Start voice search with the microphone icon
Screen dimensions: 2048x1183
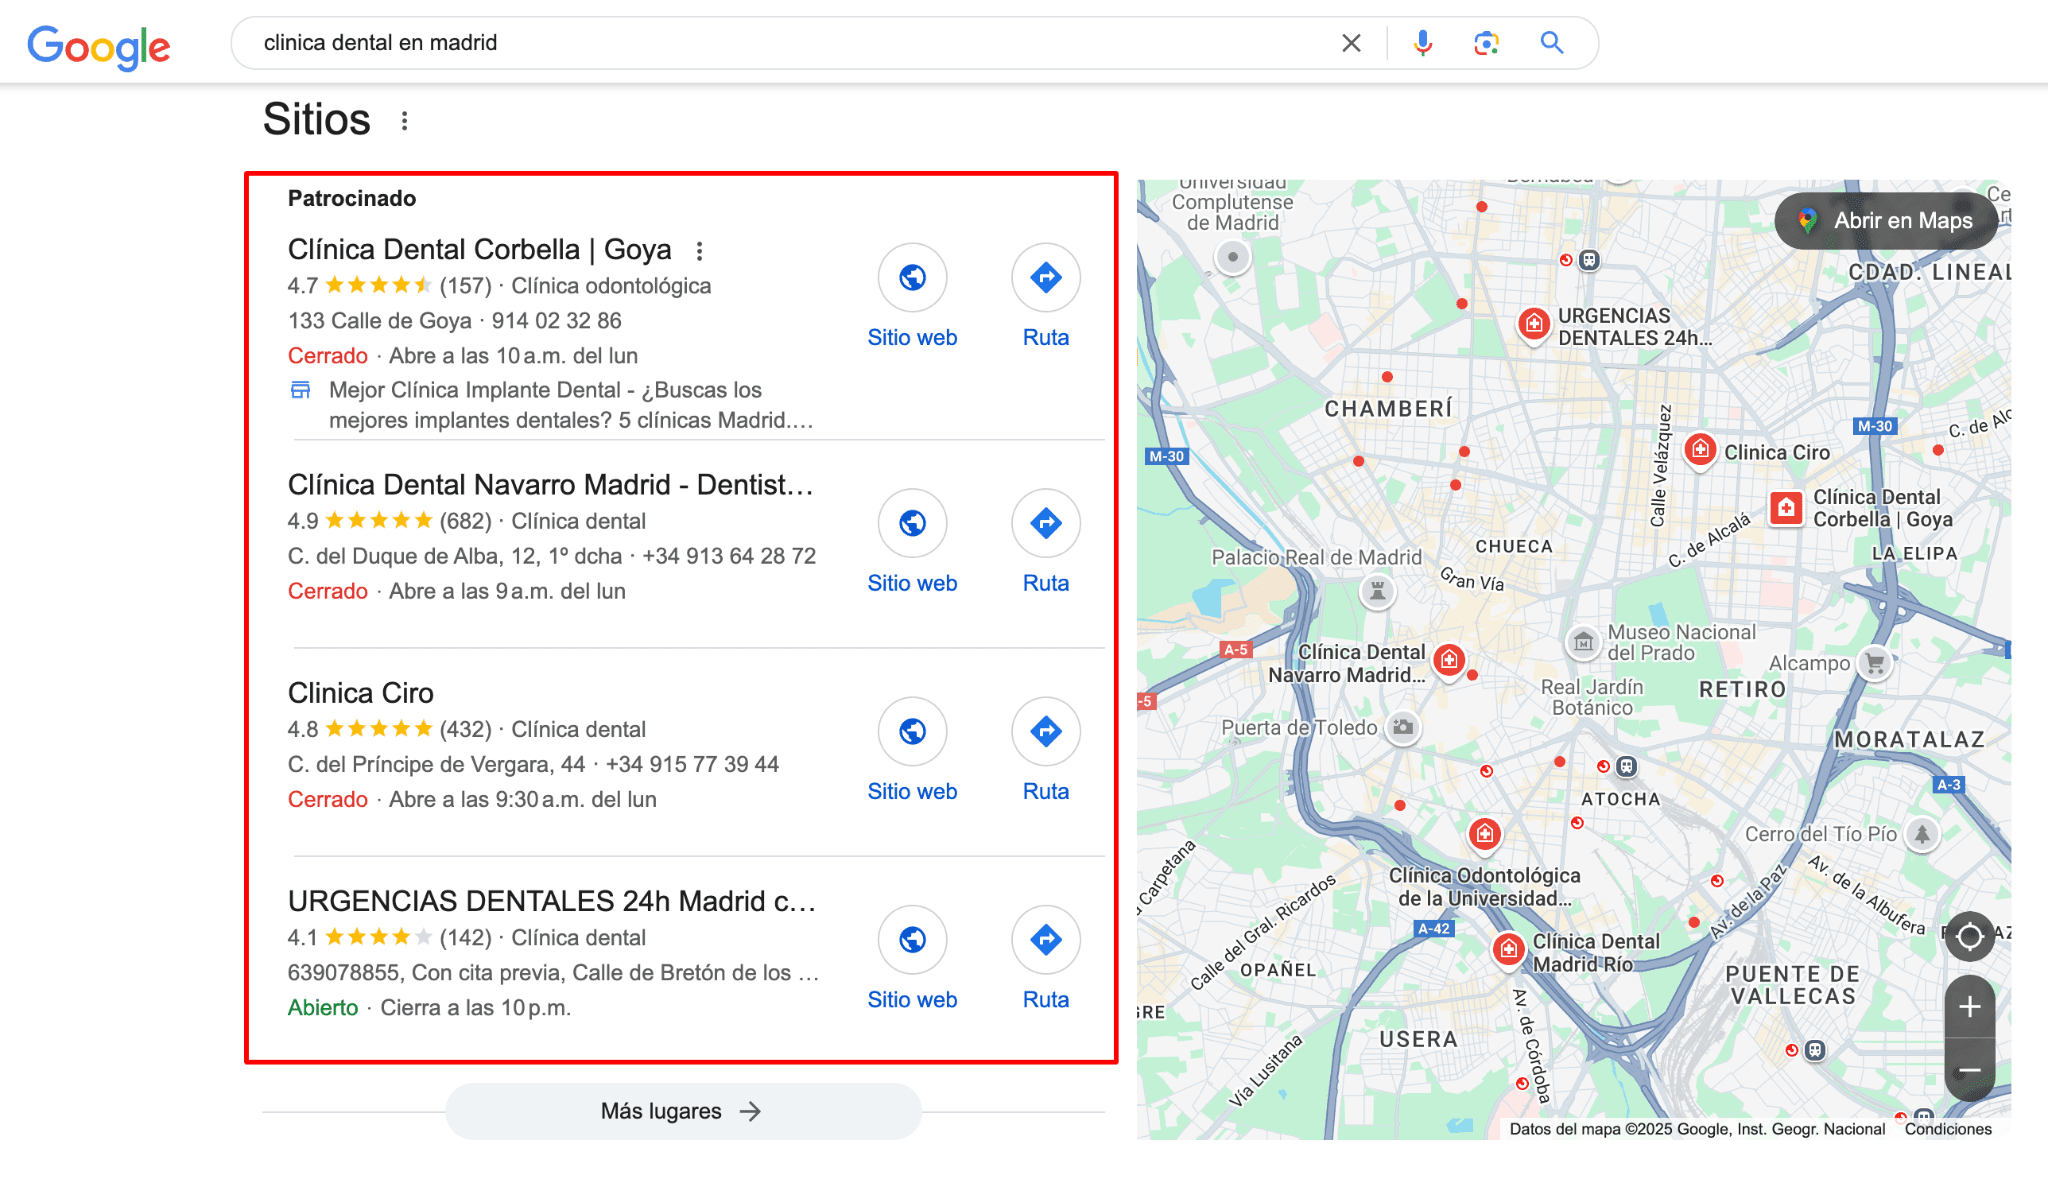point(1422,43)
